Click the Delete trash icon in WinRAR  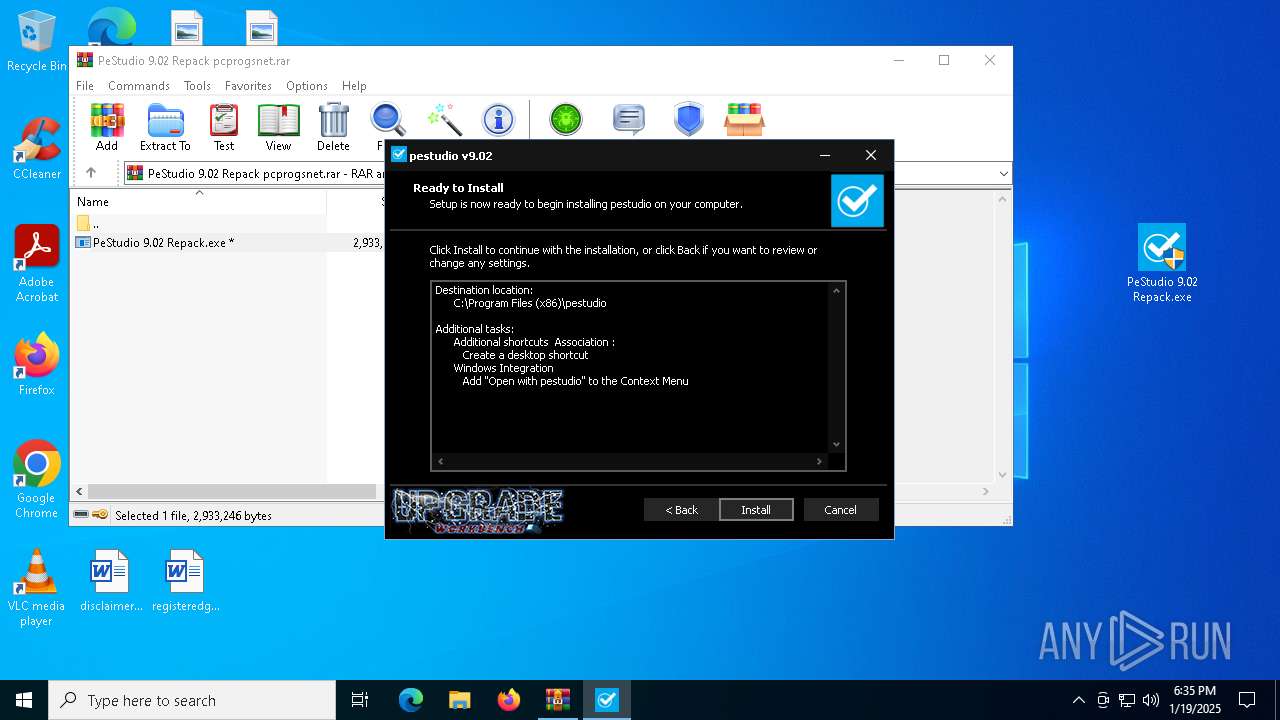tap(333, 127)
